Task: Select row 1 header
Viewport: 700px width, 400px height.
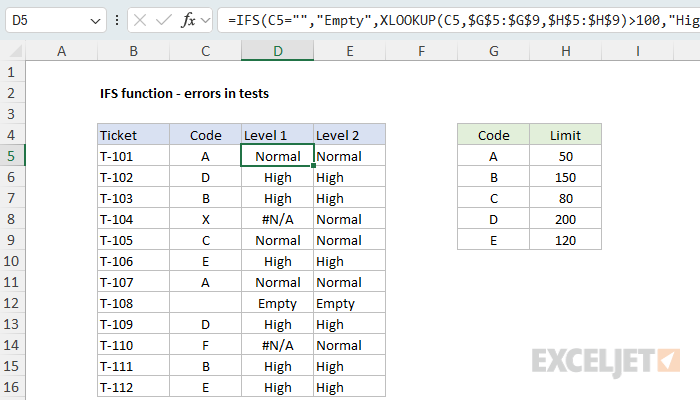Action: click(x=12, y=72)
